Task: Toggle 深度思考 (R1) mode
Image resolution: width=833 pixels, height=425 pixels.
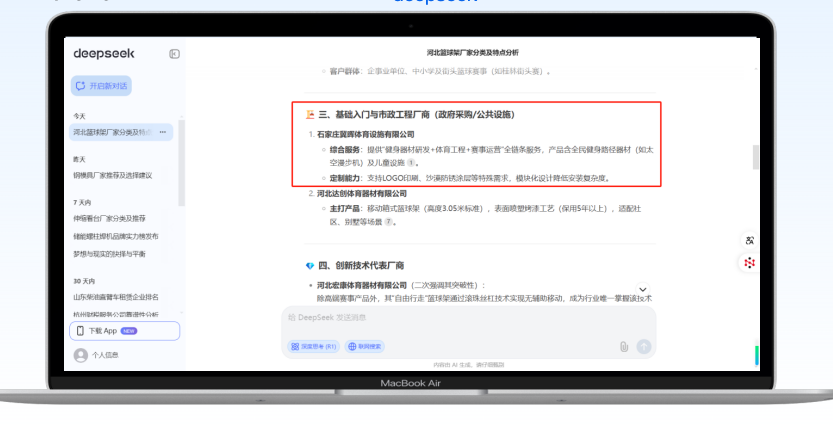Action: tap(313, 346)
